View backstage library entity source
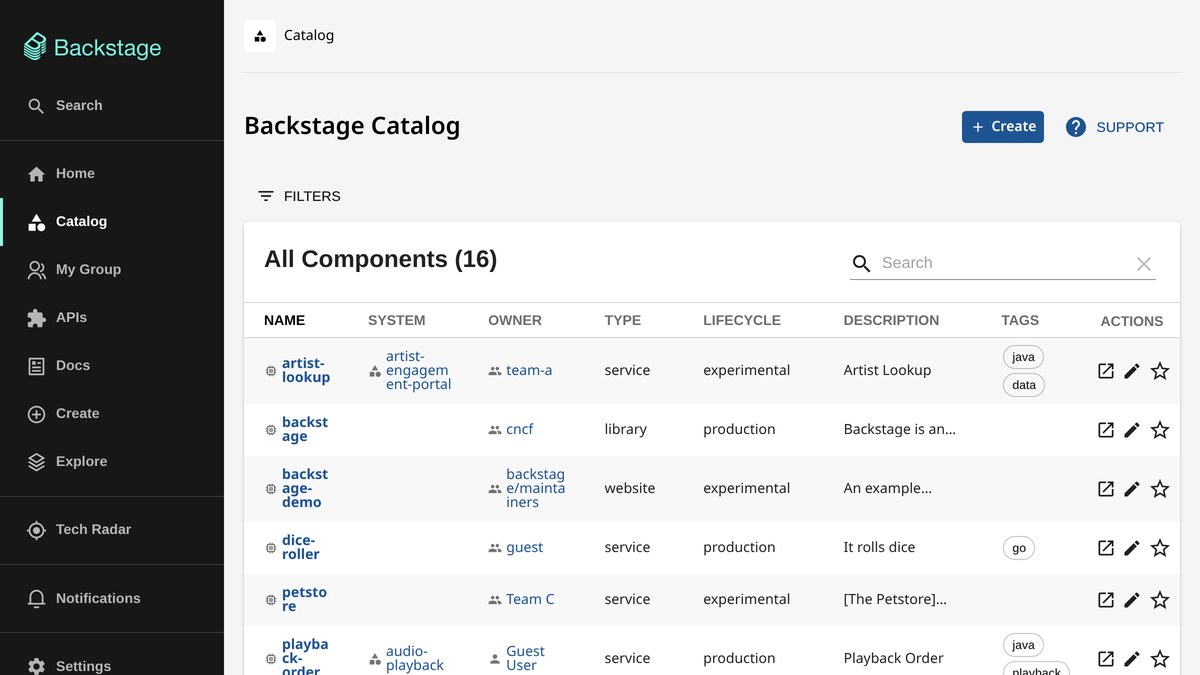Image resolution: width=1200 pixels, height=675 pixels. tap(1106, 430)
